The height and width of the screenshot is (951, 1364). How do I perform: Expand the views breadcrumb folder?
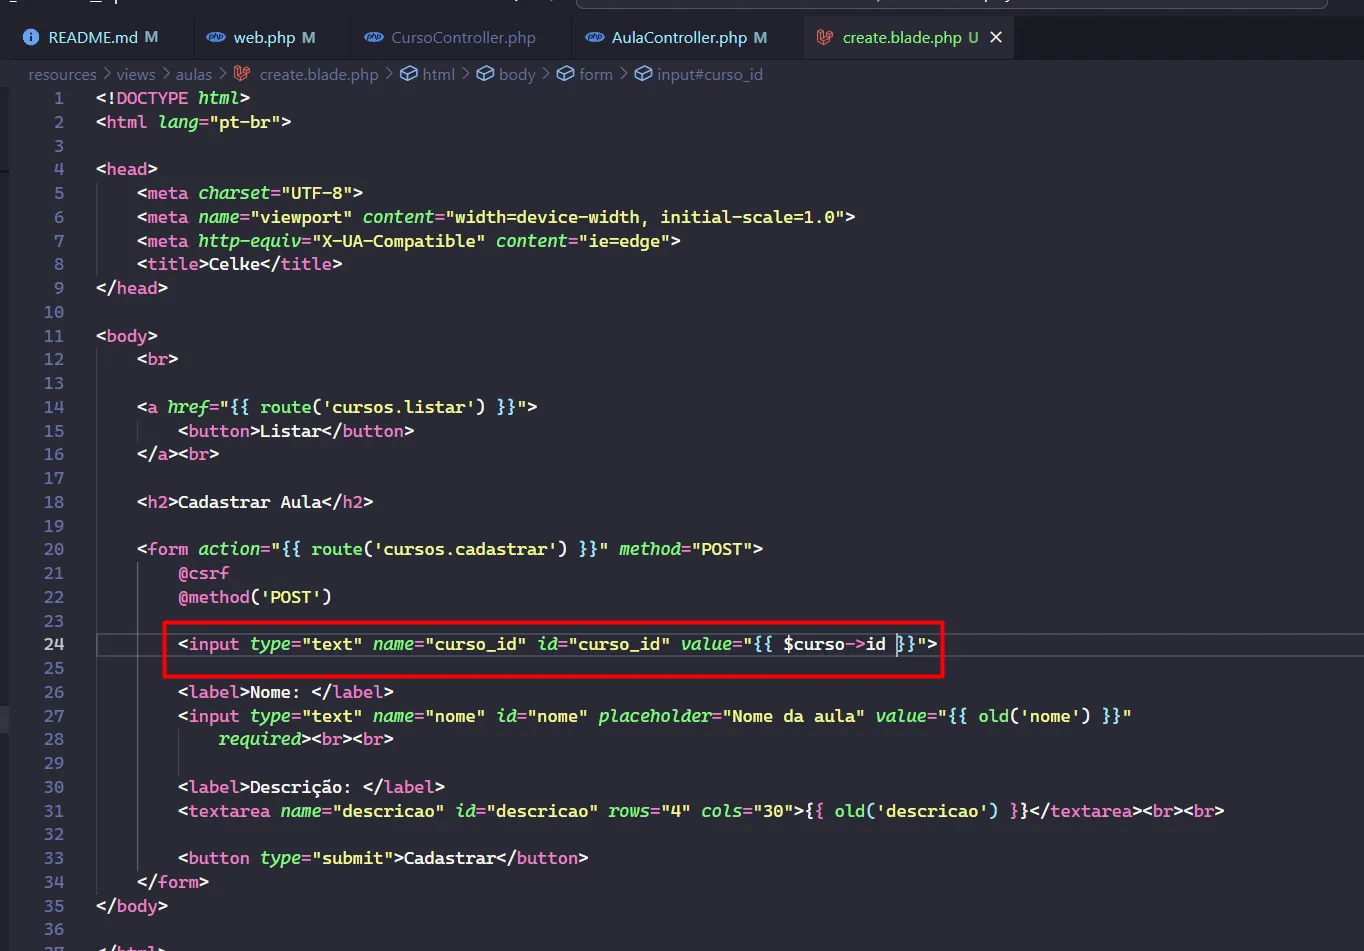click(135, 74)
